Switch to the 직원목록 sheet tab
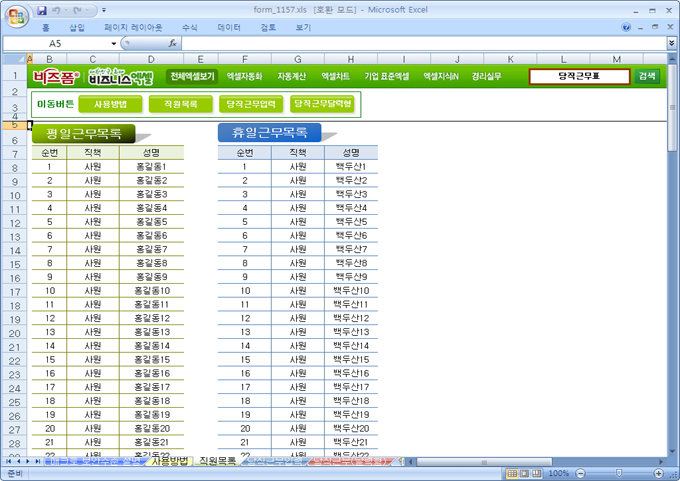The height and width of the screenshot is (481, 680). pos(217,461)
